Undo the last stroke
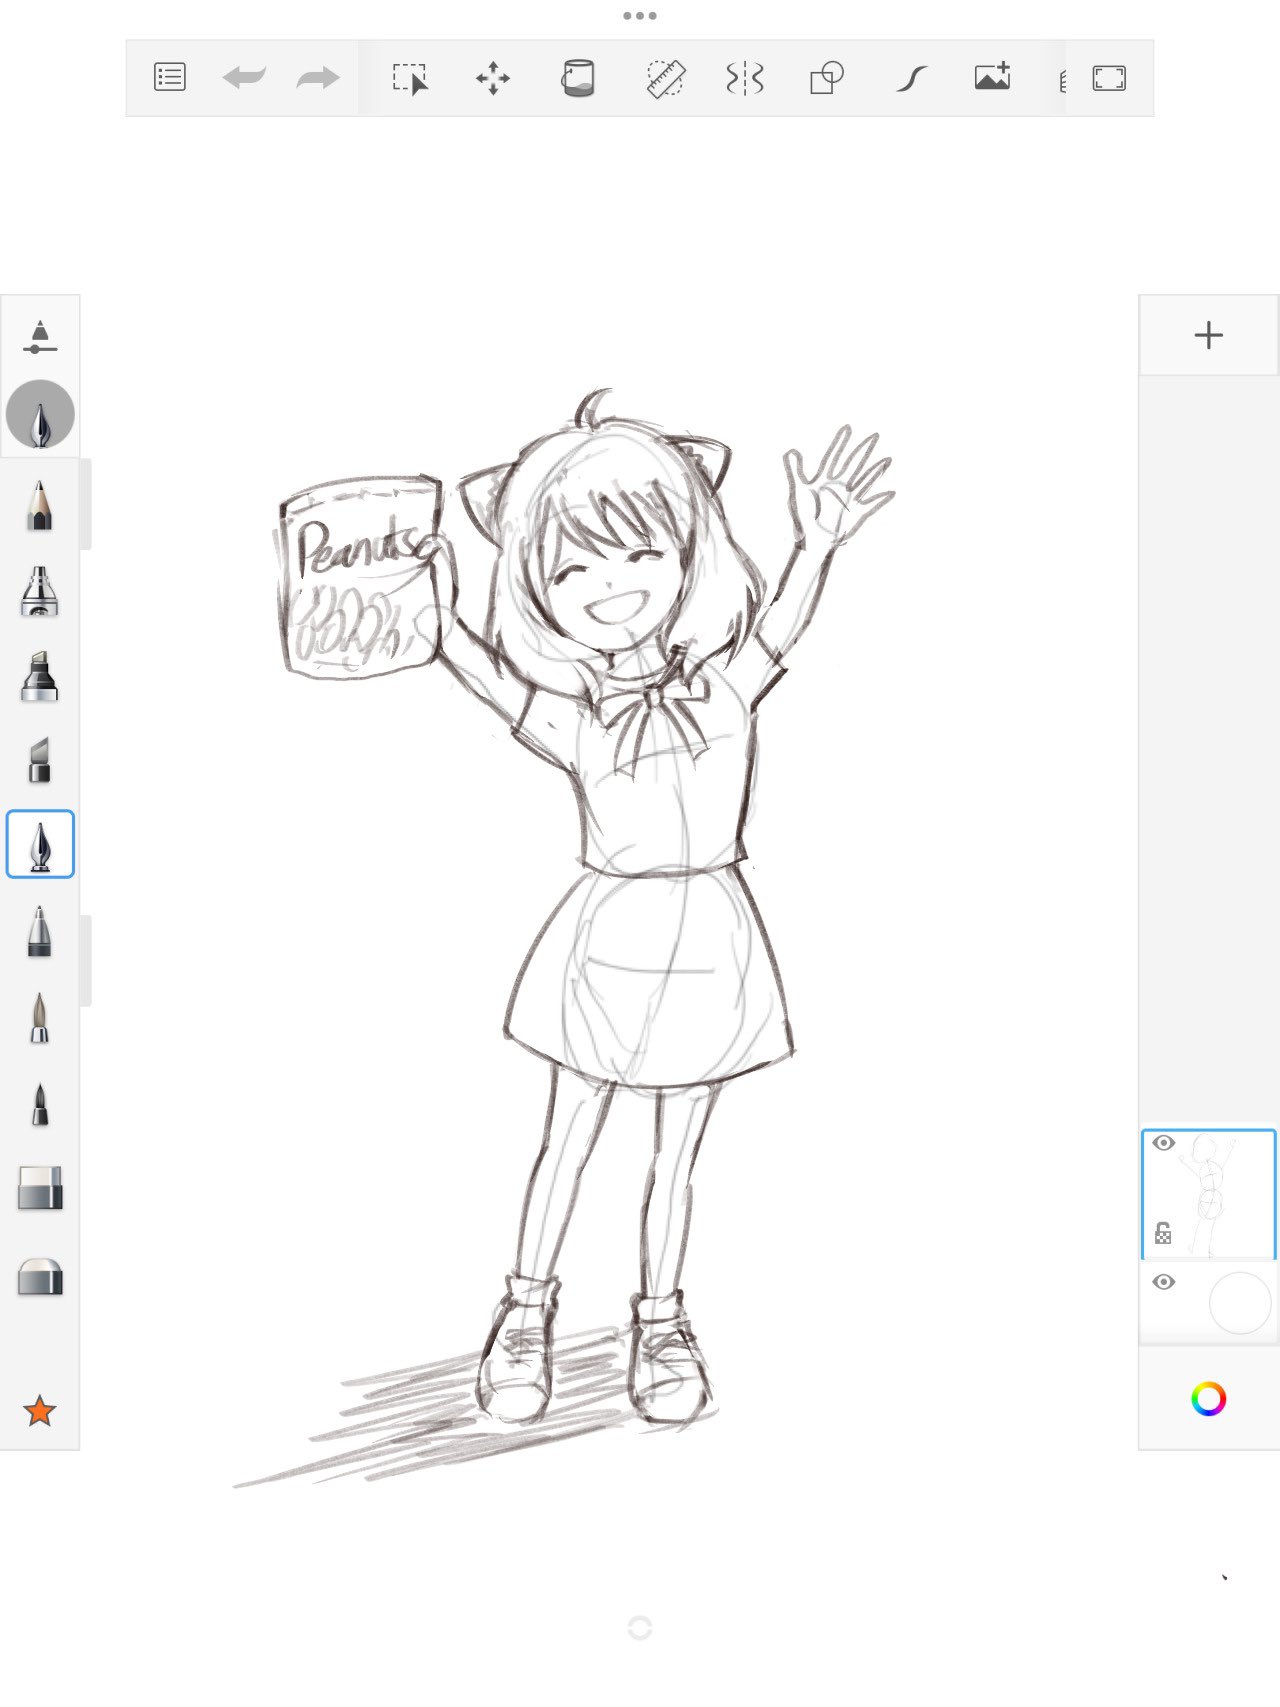The width and height of the screenshot is (1280, 1707). pos(244,77)
